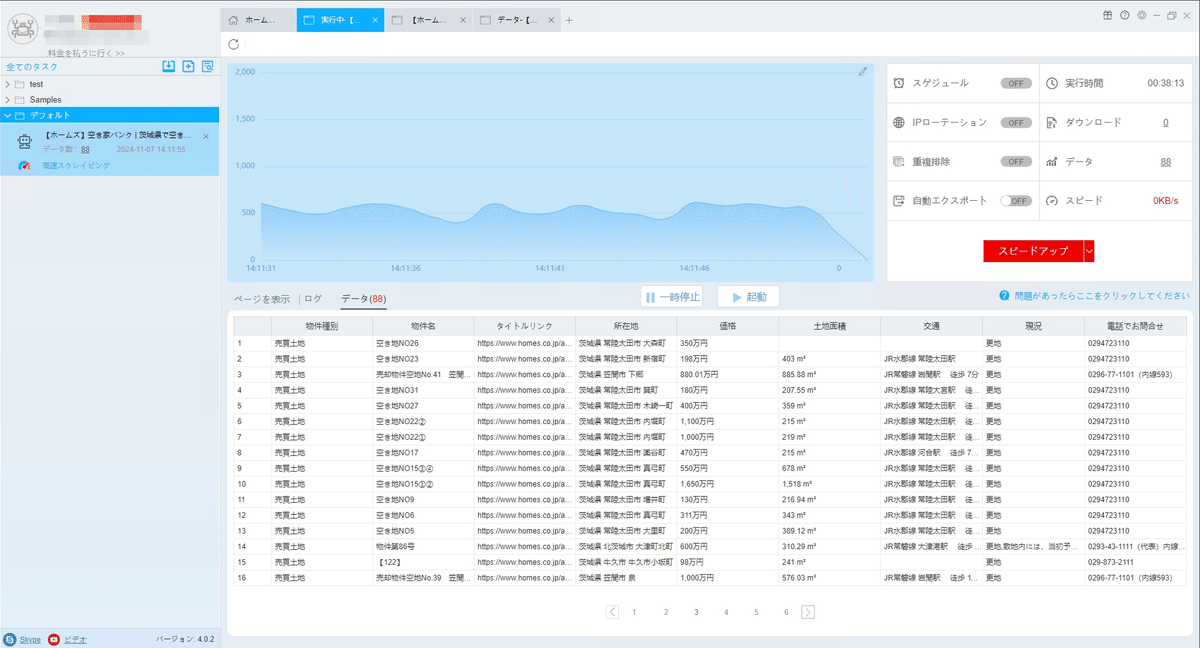Go to the previous page arrow in pagination
This screenshot has height=648, width=1200.
point(612,612)
